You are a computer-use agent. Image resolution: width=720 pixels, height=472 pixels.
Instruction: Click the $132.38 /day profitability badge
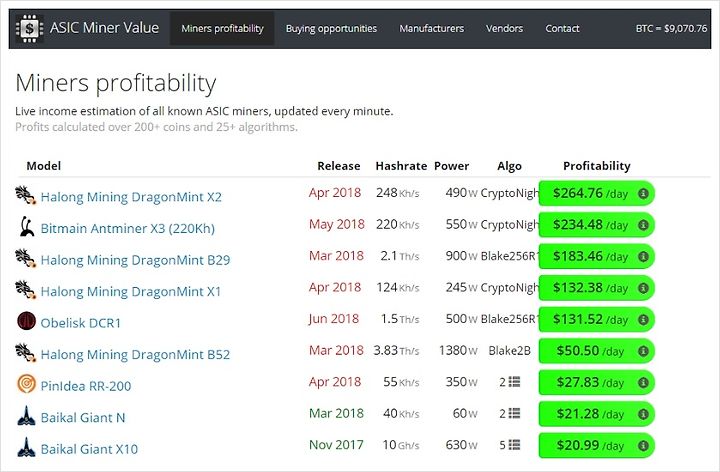coord(596,288)
